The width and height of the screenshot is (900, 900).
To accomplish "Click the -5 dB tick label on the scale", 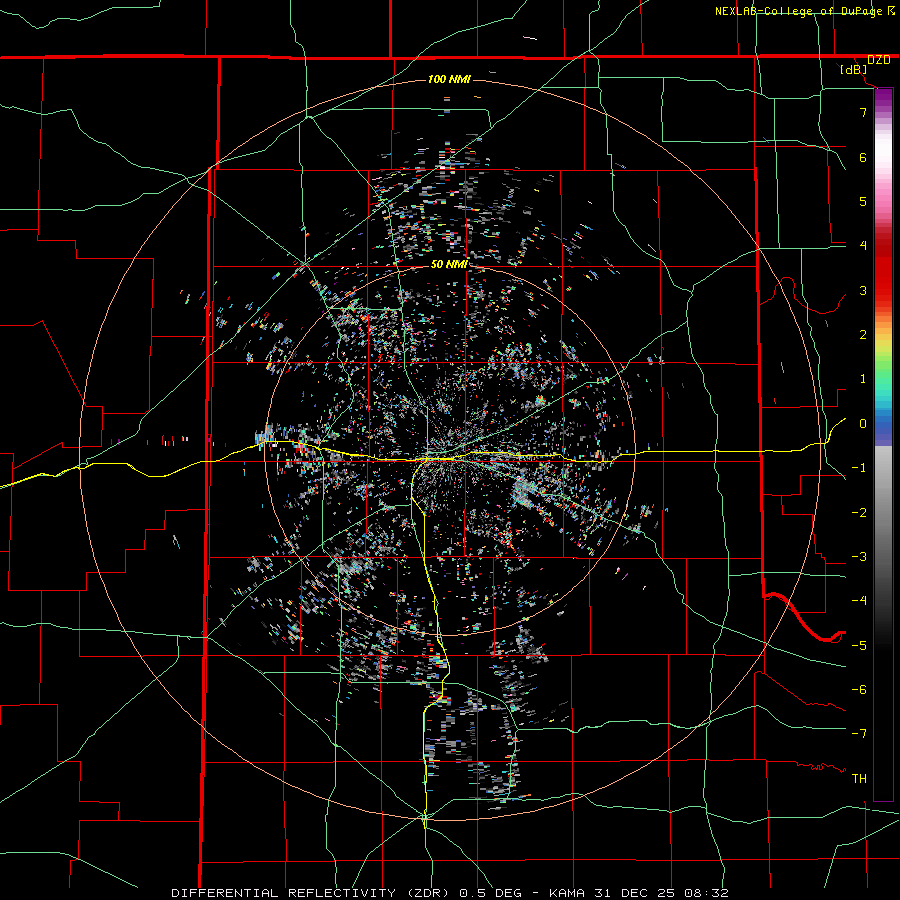I will 859,645.
